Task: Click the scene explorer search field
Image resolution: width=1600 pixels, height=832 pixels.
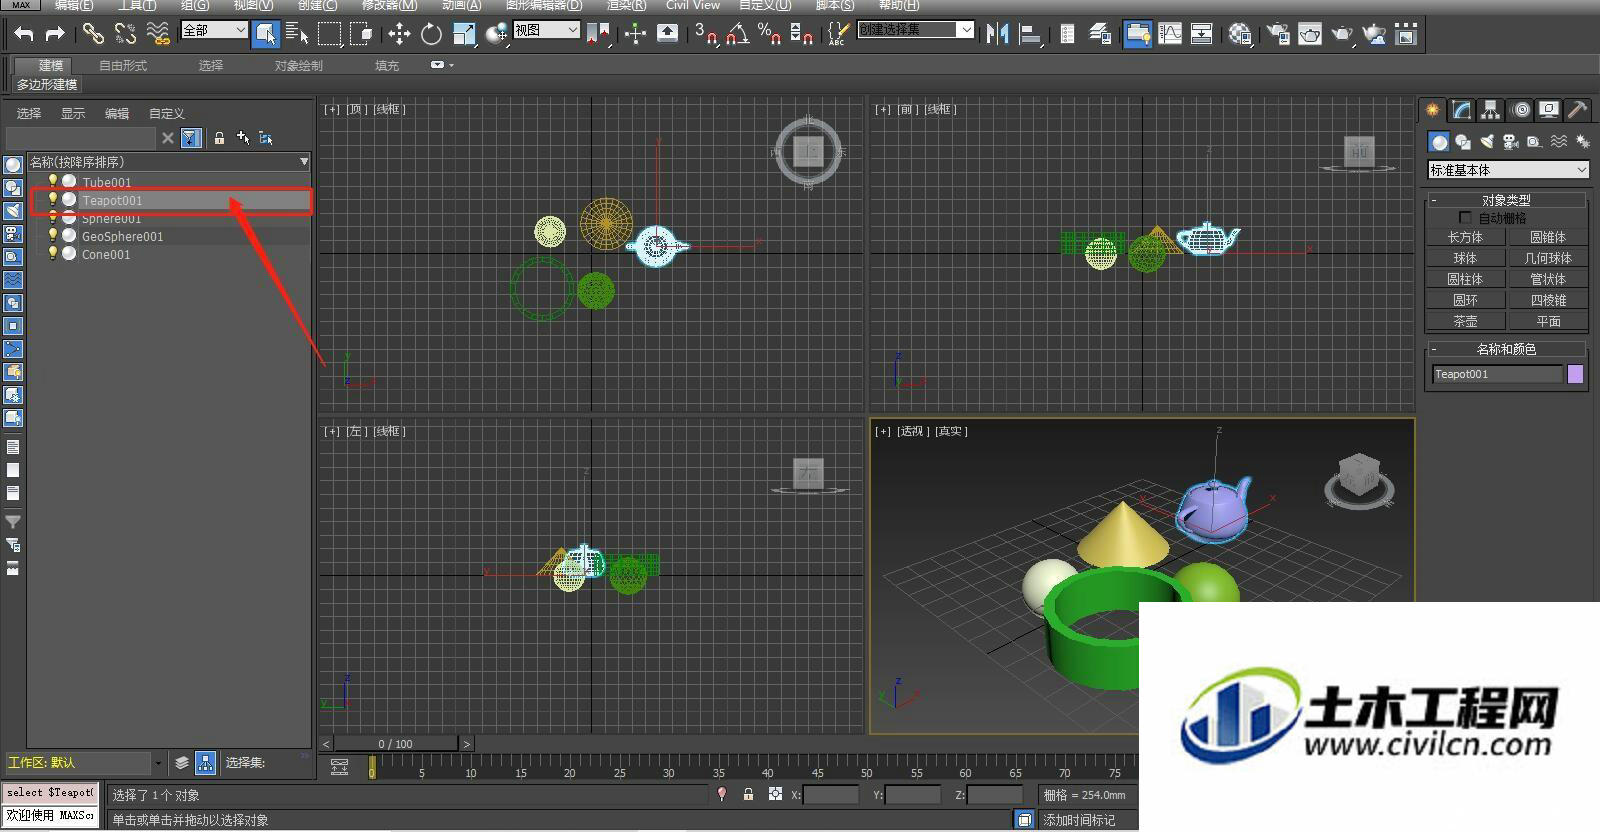Action: pos(81,138)
